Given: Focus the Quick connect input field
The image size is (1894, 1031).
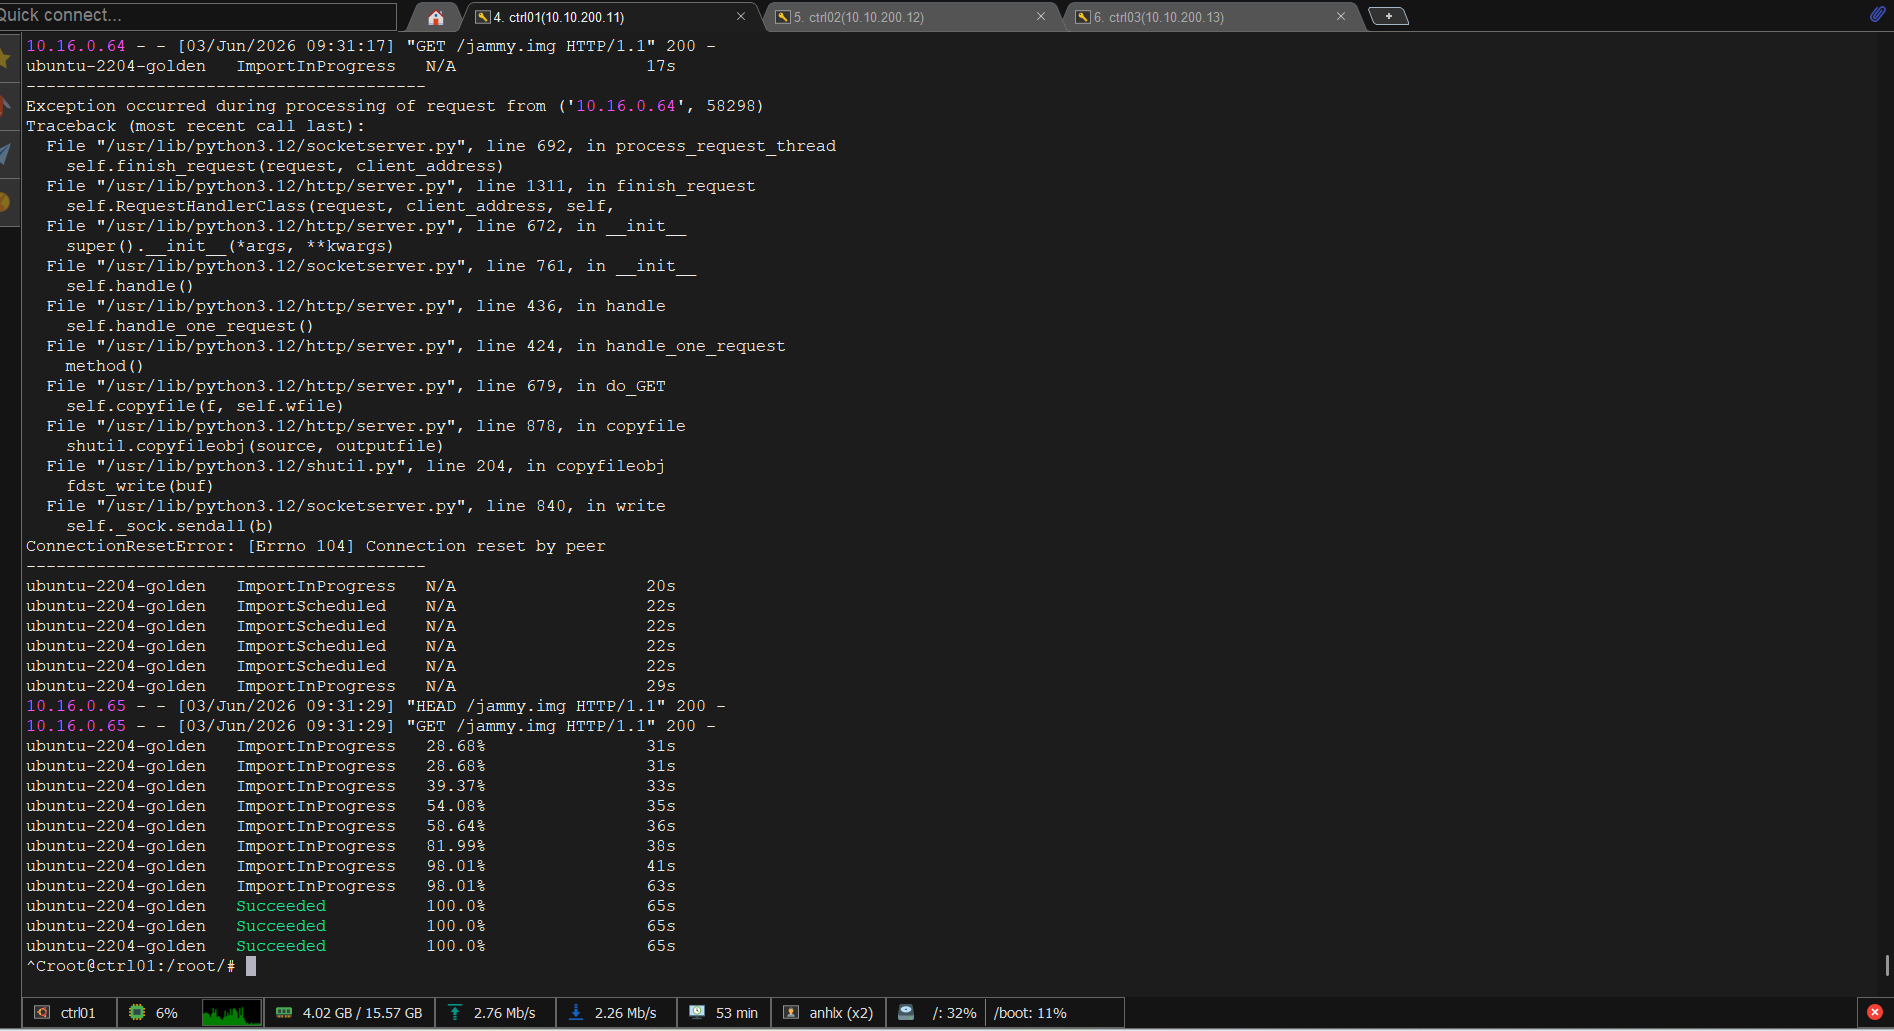Looking at the screenshot, I should click(198, 15).
